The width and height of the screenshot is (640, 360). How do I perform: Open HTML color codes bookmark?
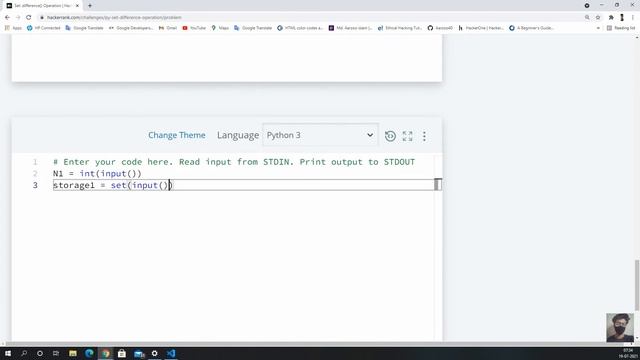[x=300, y=28]
